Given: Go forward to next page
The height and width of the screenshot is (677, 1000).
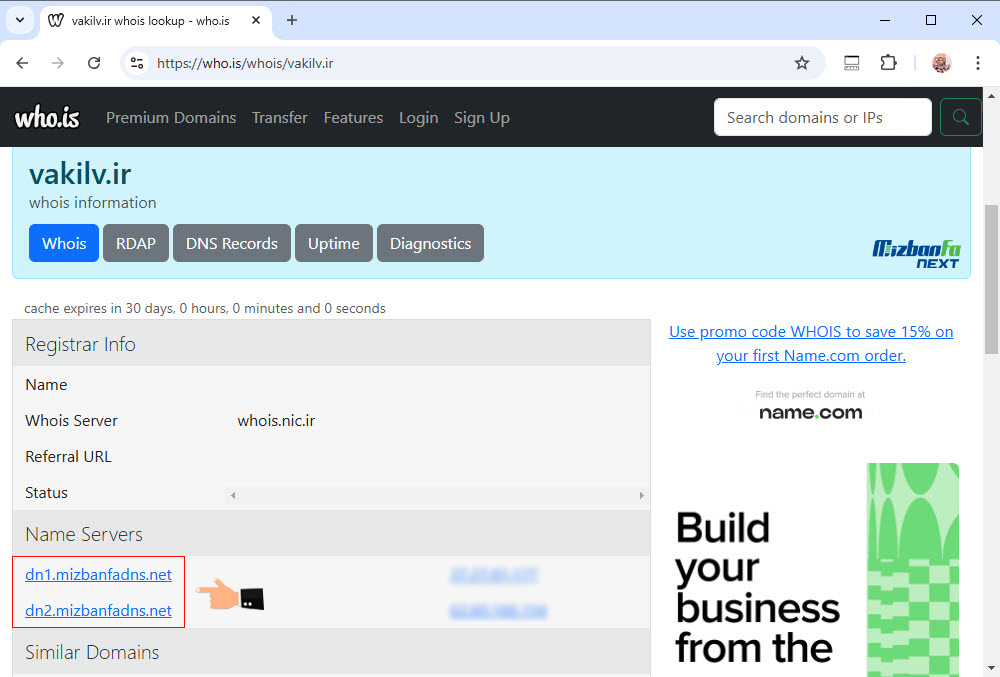Looking at the screenshot, I should [x=58, y=63].
